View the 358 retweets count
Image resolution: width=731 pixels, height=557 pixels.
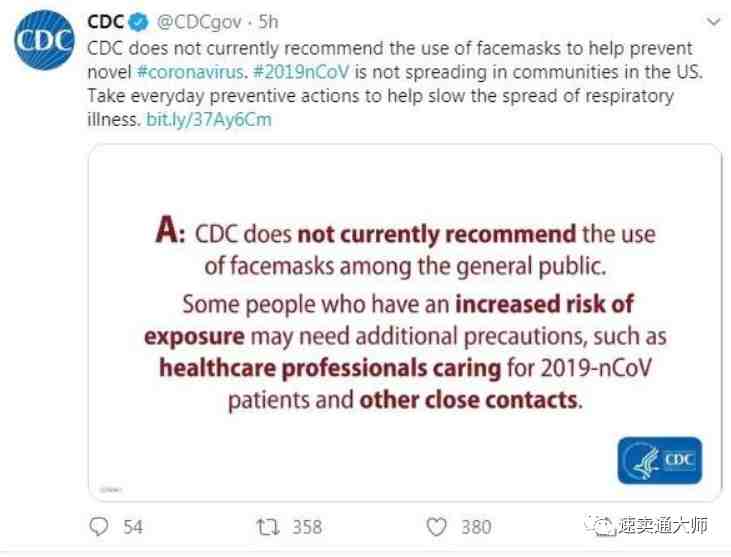[307, 527]
